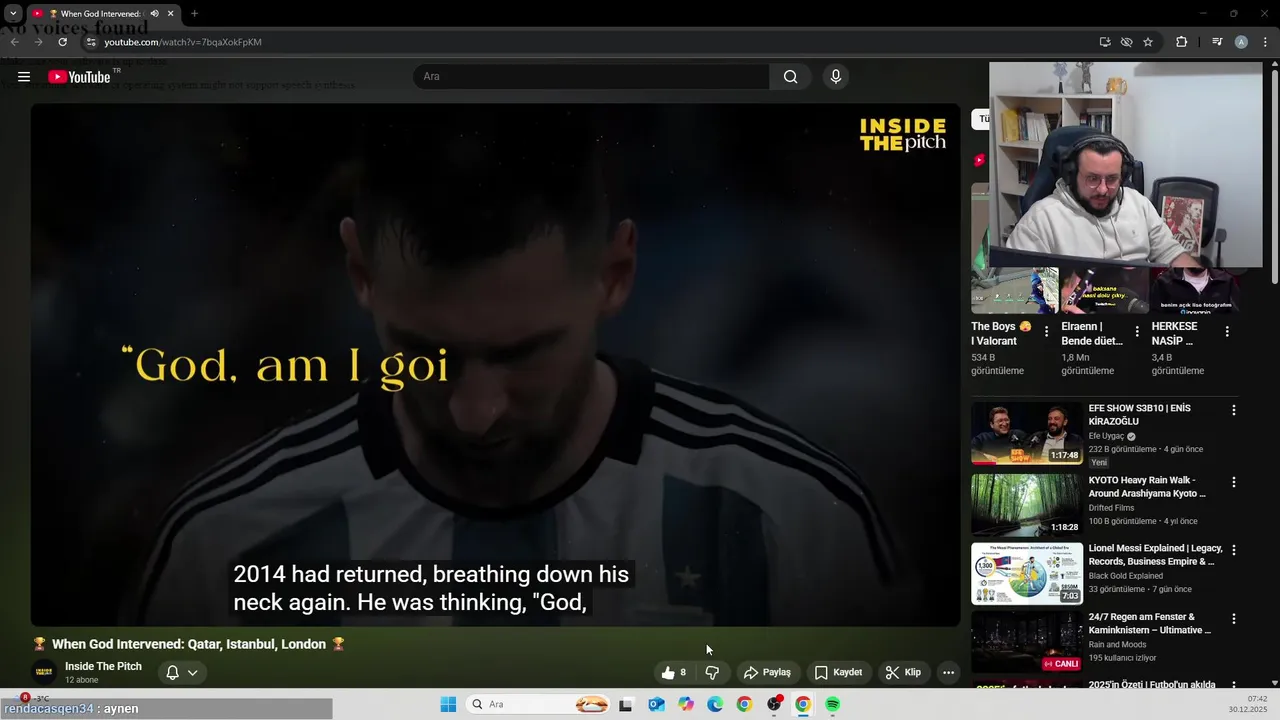
Task: Open the Chrome profile avatar
Action: click(x=1241, y=42)
